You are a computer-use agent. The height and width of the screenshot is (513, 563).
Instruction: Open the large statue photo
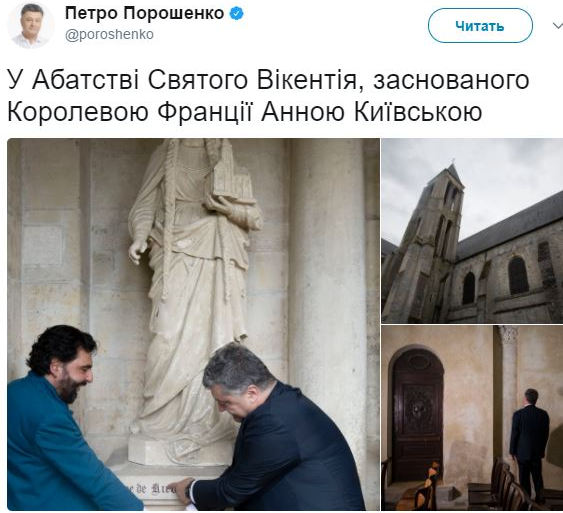coord(193,324)
